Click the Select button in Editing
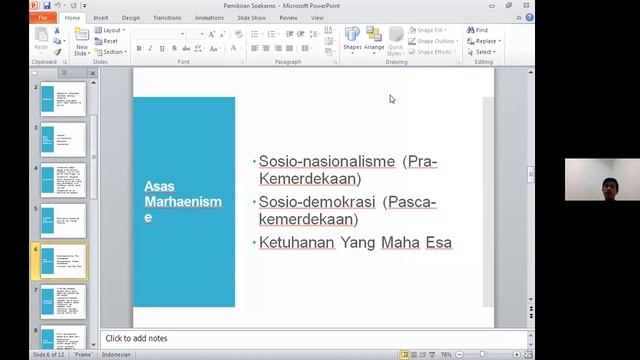Viewport: 640px width, 360px height. point(482,52)
